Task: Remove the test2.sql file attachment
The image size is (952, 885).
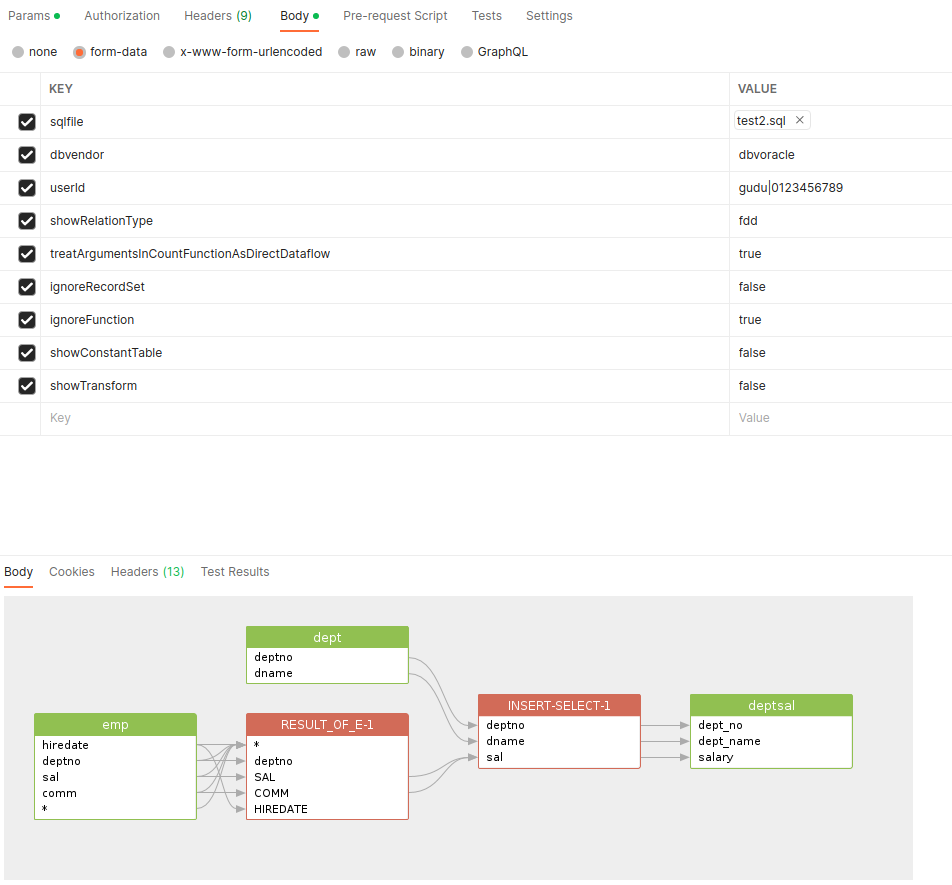Action: pyautogui.click(x=799, y=120)
